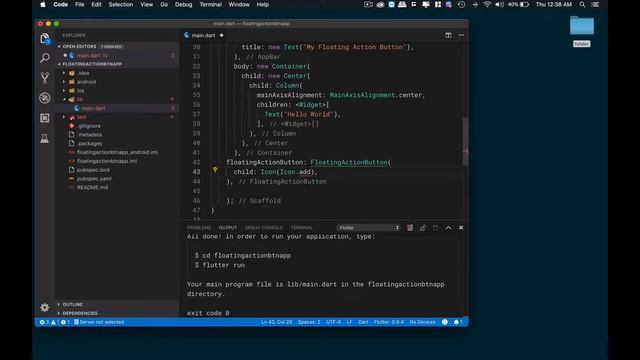Image resolution: width=640 pixels, height=360 pixels.
Task: Open the .gitignore file
Action: coord(89,126)
